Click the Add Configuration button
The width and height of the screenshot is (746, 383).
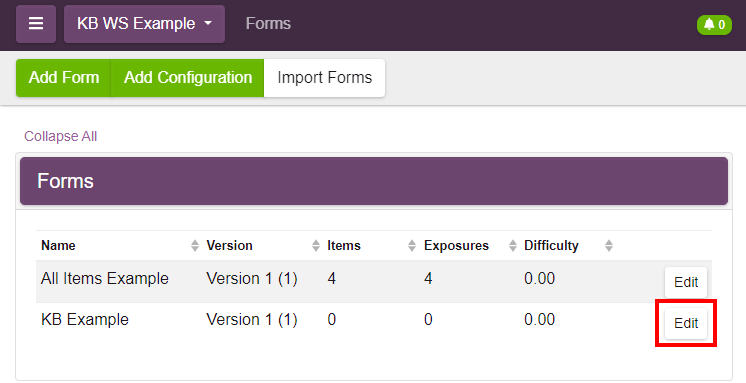[187, 78]
